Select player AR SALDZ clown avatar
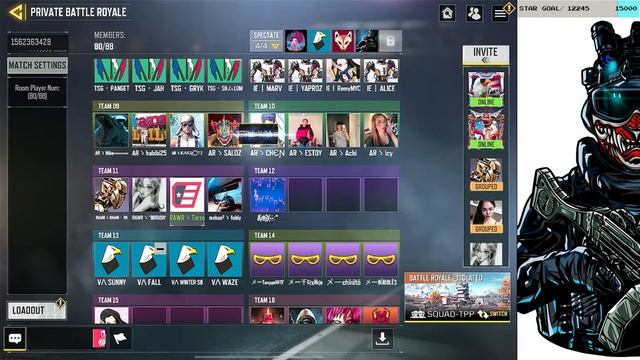Viewport: 640px width, 360px height. 224,130
